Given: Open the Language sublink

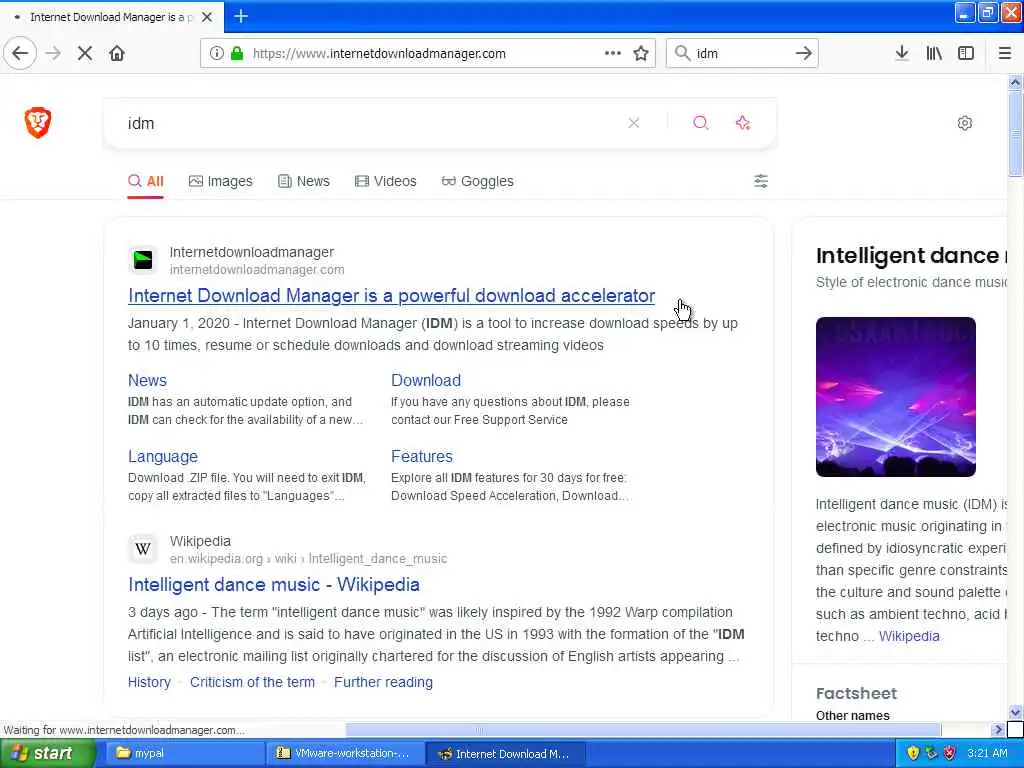Looking at the screenshot, I should [163, 456].
